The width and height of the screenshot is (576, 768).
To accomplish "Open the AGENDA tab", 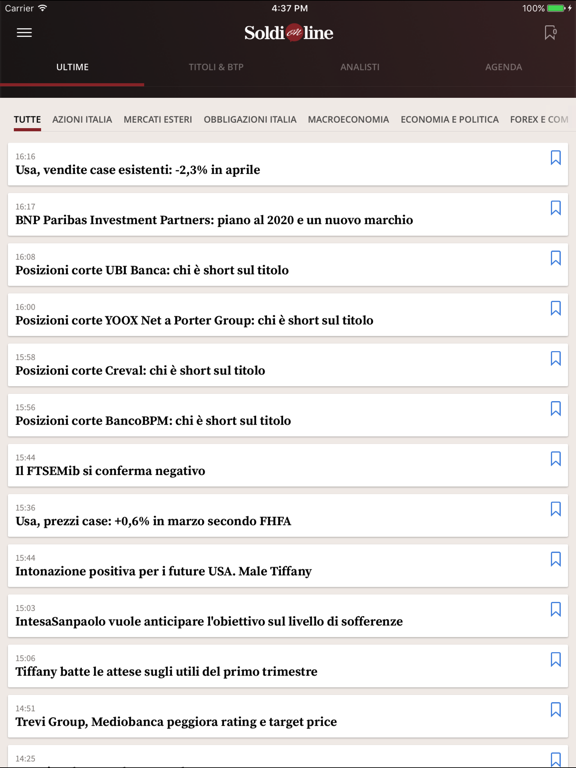I will [x=504, y=67].
